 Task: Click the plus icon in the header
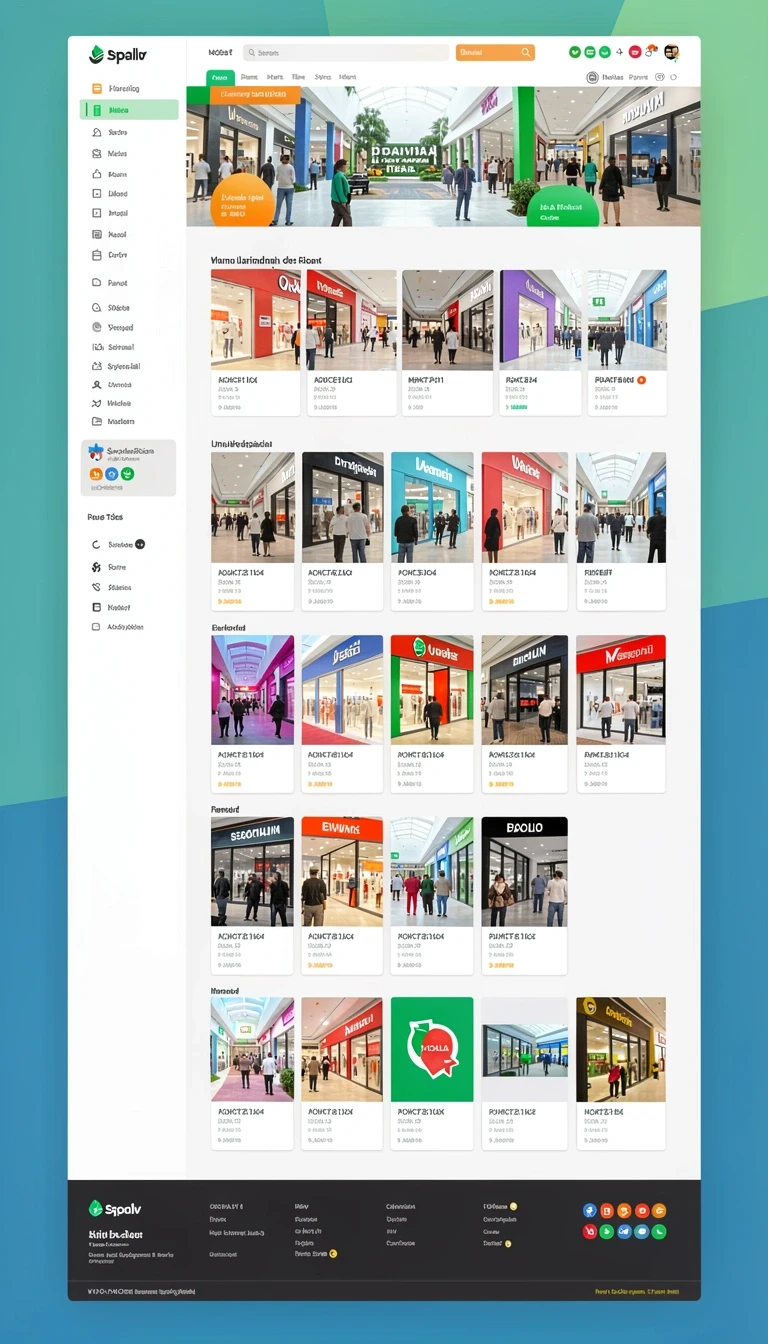620,51
